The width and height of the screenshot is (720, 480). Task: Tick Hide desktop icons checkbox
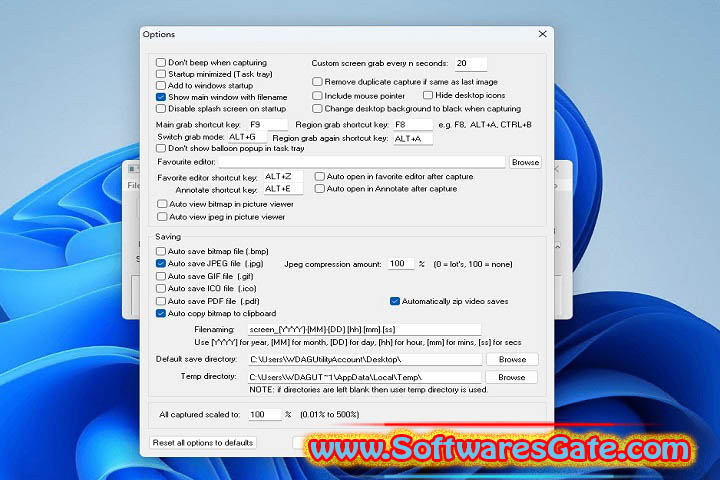(x=428, y=95)
